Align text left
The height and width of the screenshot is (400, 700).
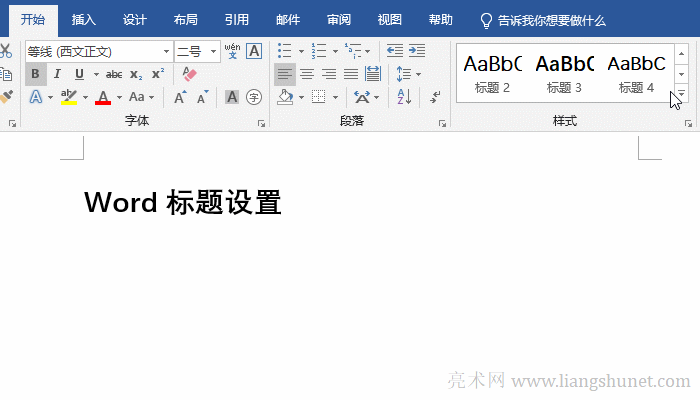point(285,74)
